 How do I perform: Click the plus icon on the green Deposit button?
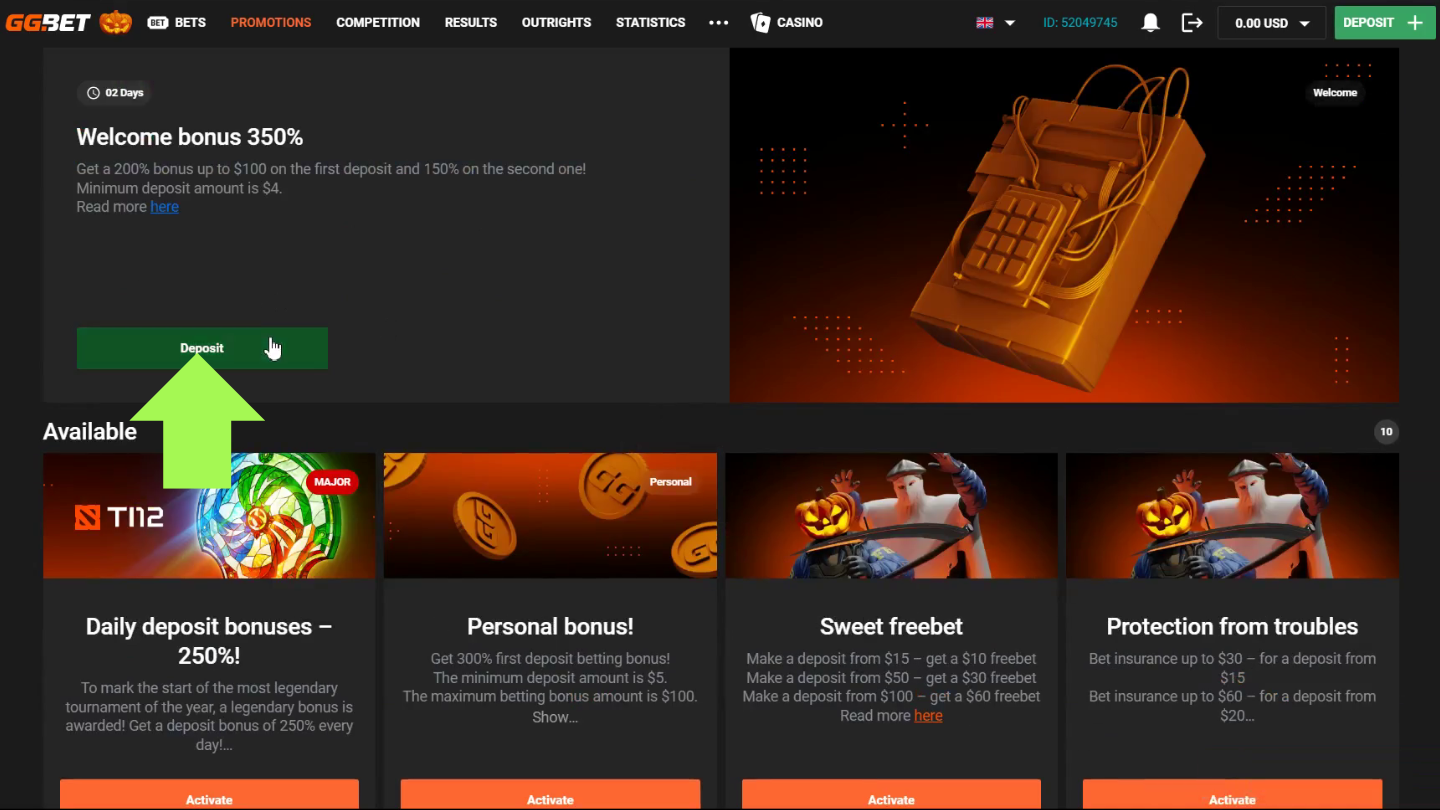click(1414, 22)
